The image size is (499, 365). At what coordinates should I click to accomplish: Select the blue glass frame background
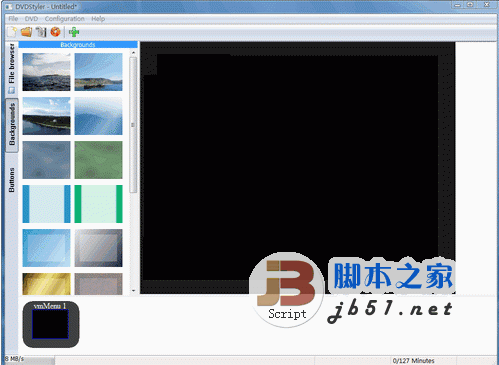[x=46, y=248]
